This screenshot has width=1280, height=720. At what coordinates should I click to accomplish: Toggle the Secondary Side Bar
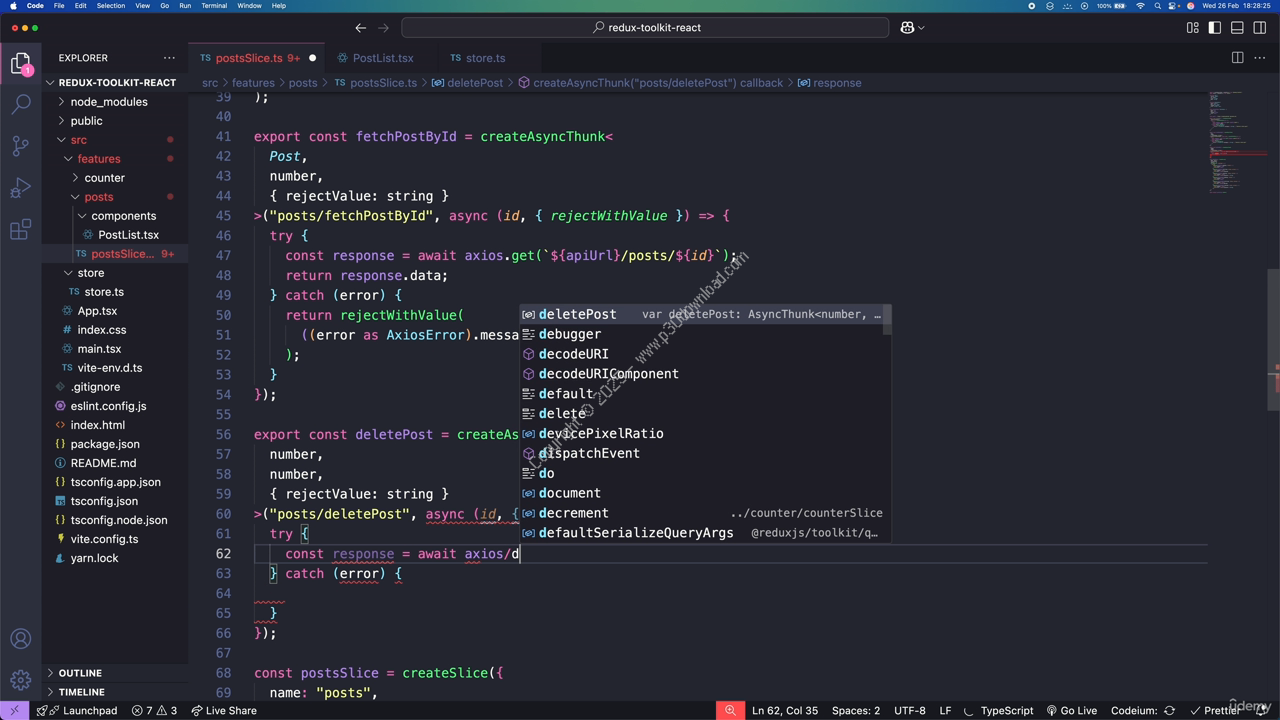pyautogui.click(x=1257, y=27)
